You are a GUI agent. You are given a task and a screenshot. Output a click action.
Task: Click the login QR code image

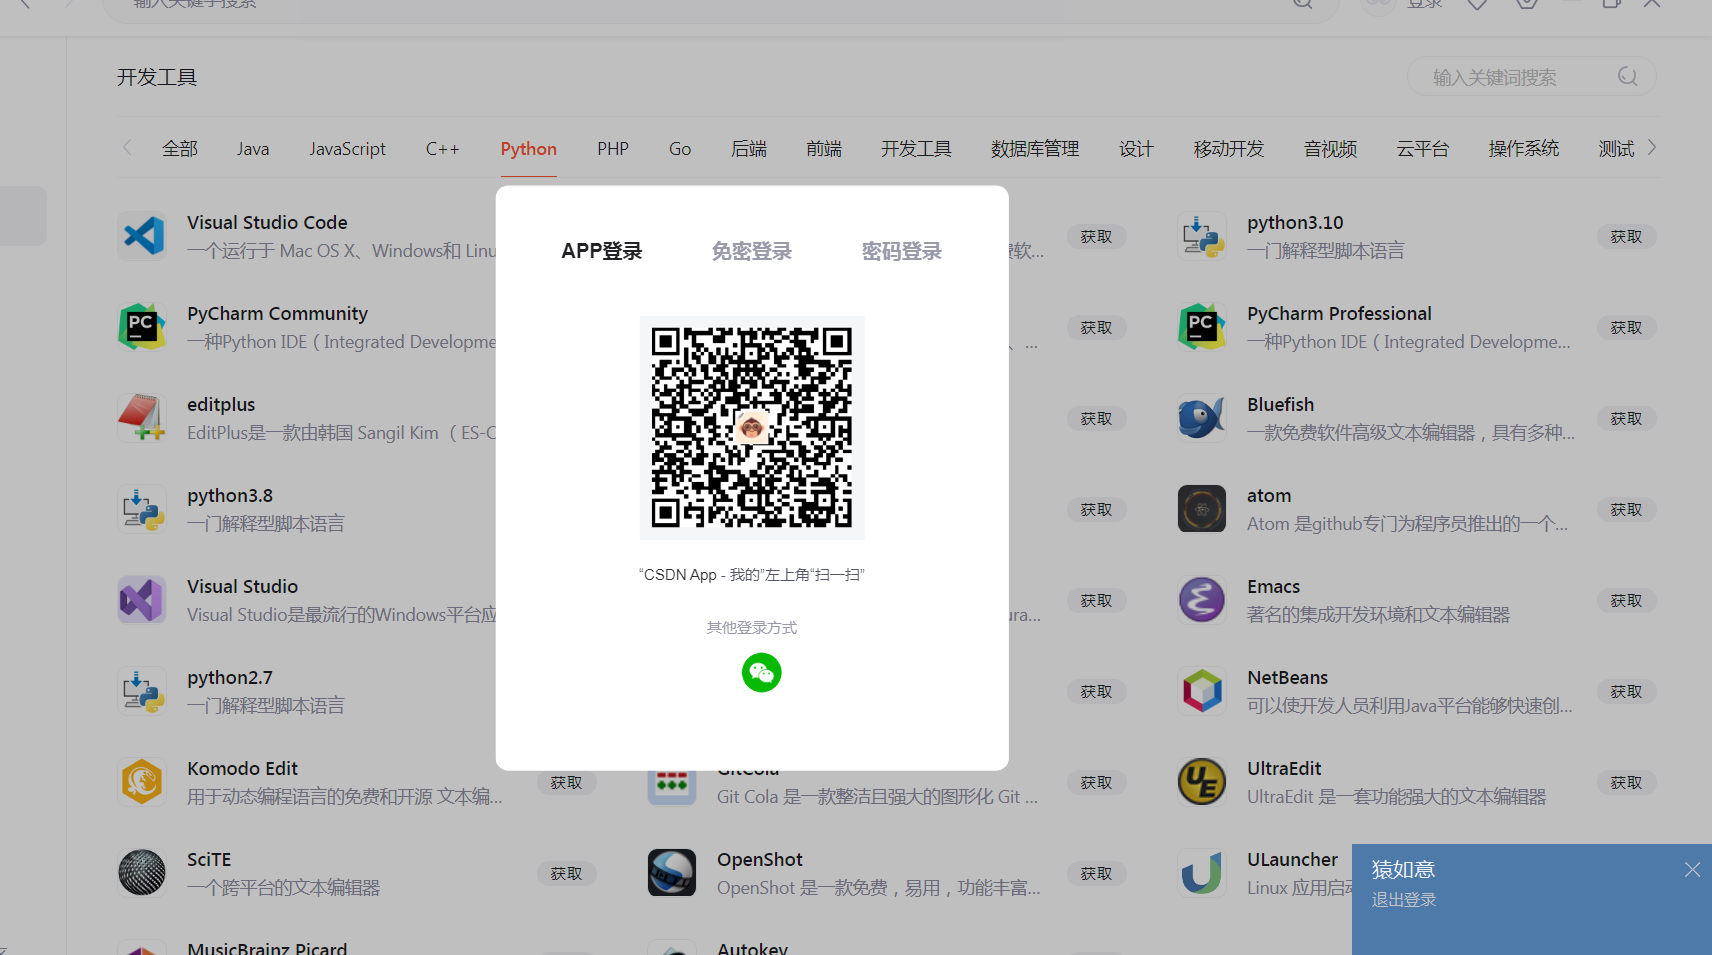click(752, 428)
